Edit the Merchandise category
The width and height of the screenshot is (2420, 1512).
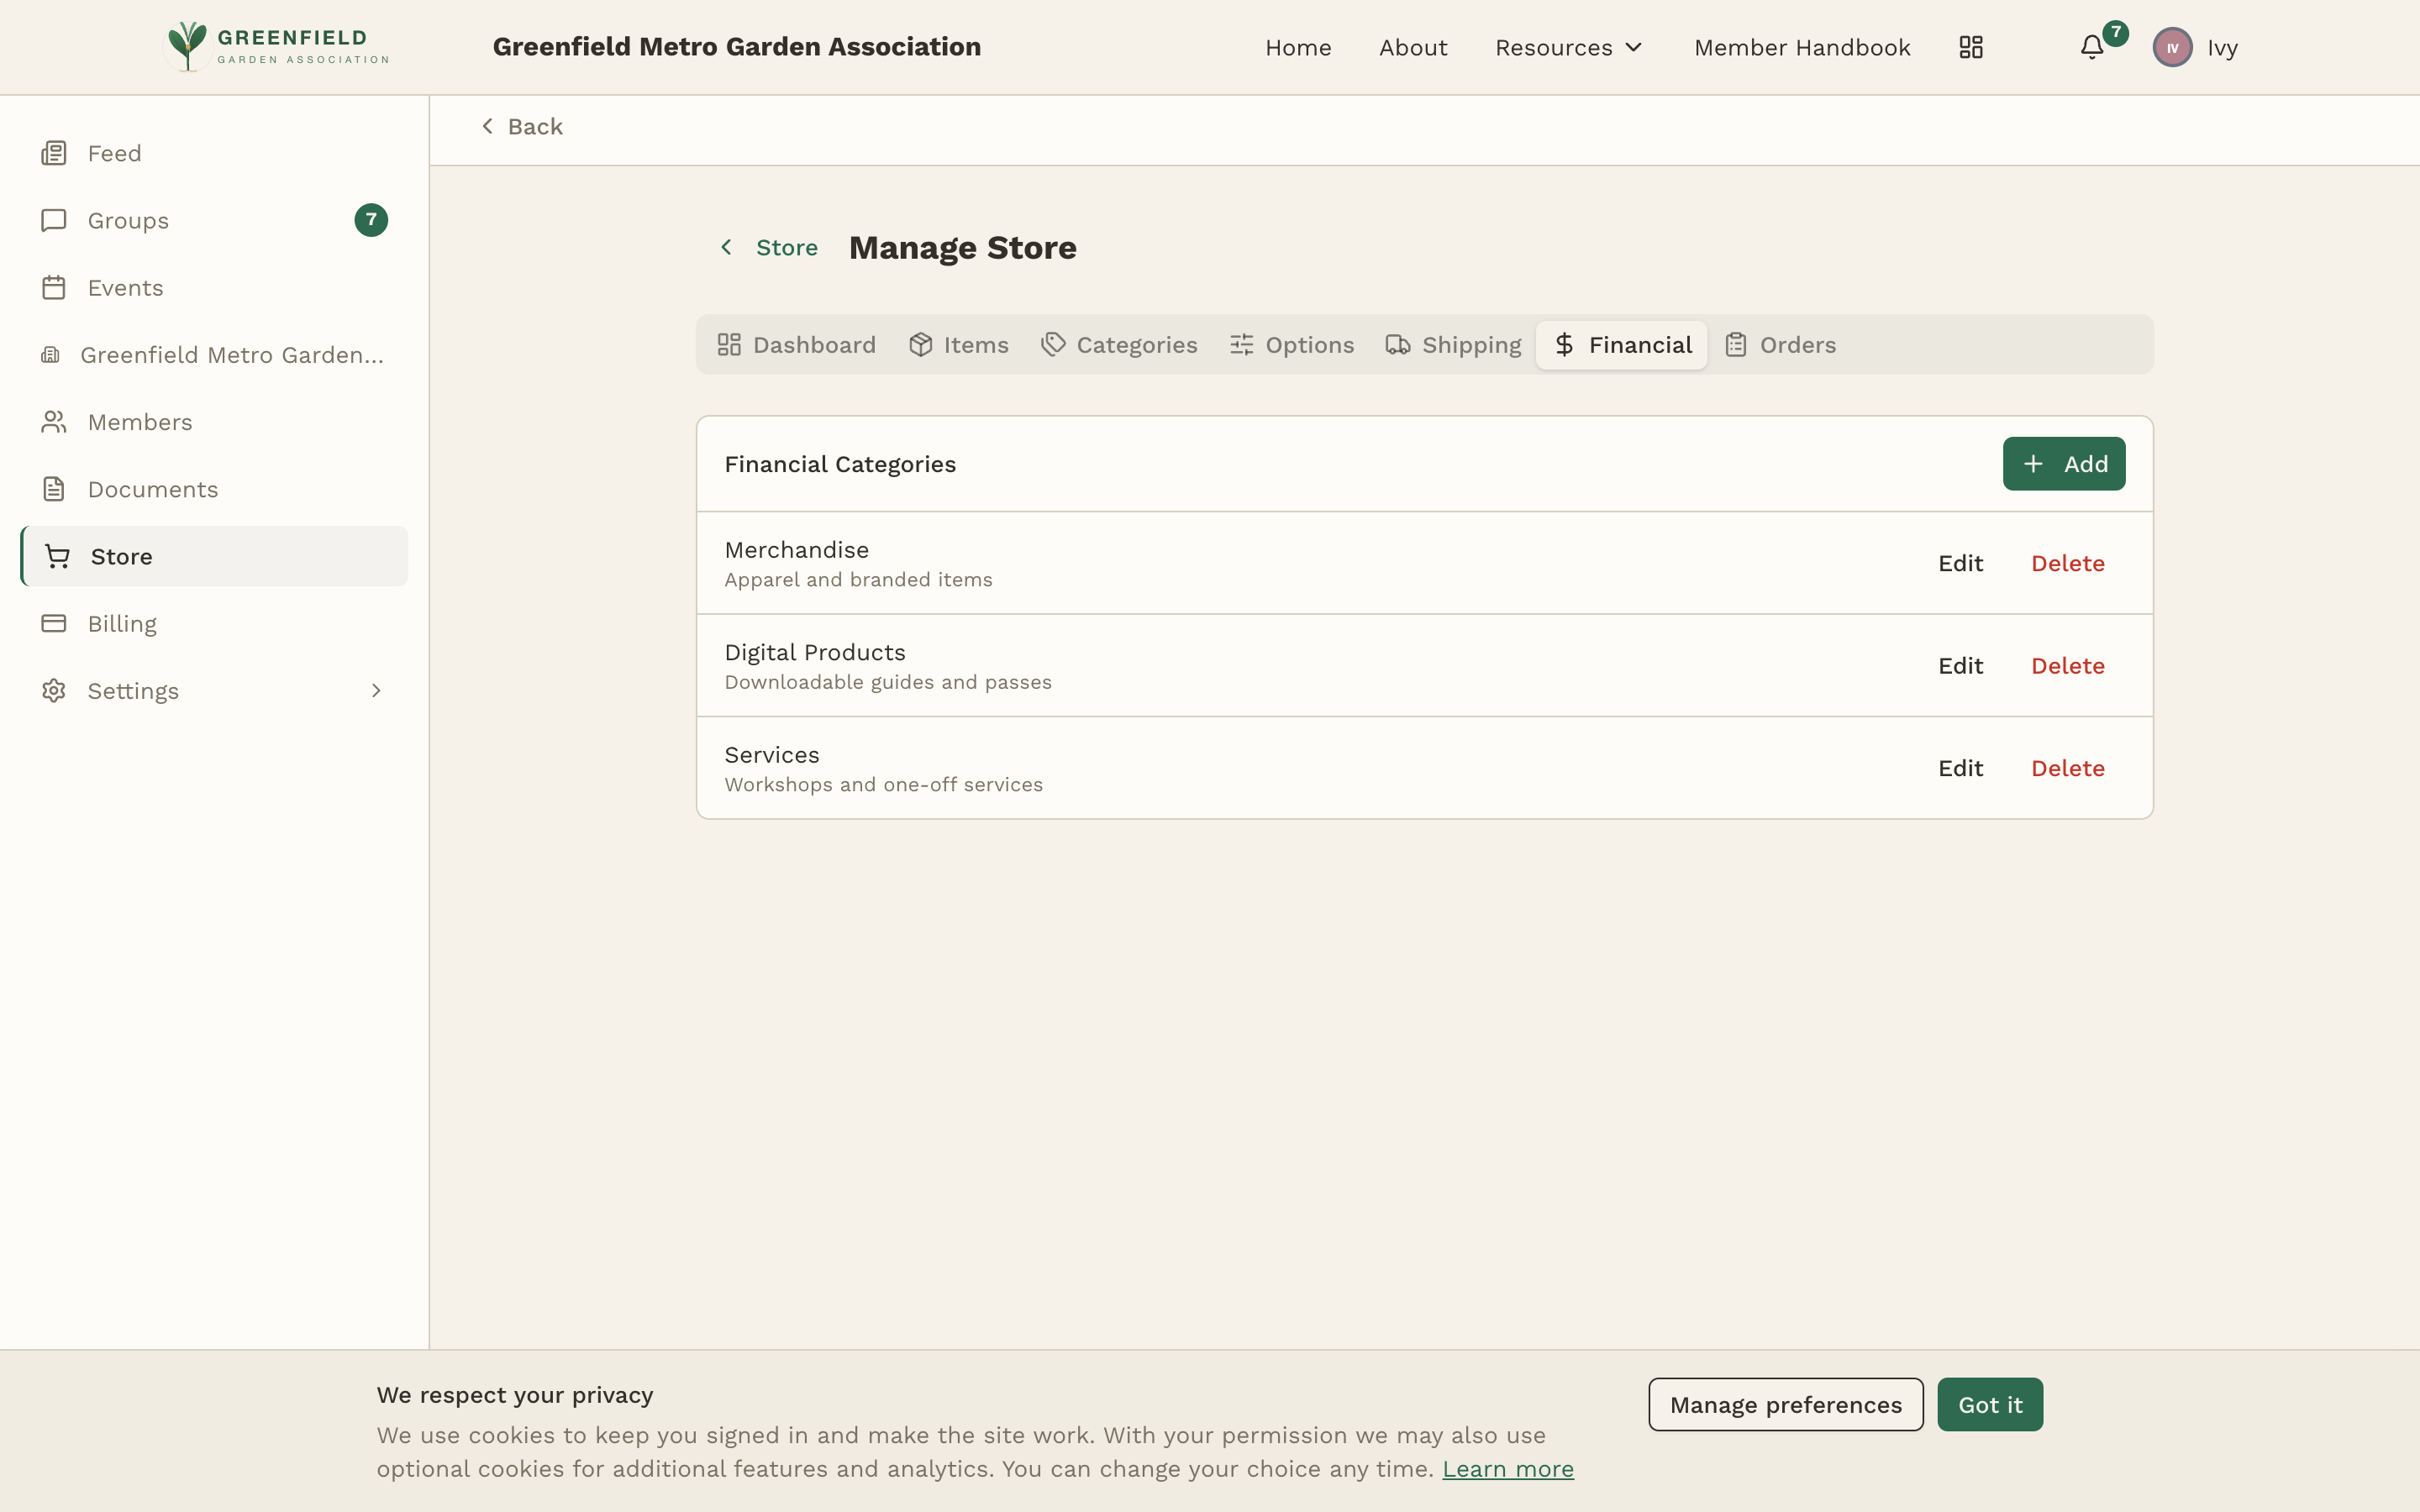1960,563
